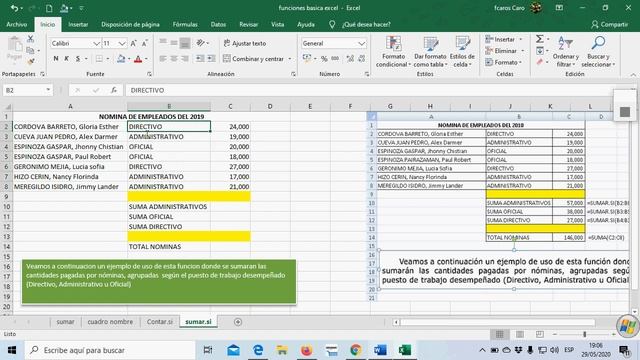Screen dimensions: 640x360
Task: Click the Compartir share button
Action: click(x=610, y=24)
